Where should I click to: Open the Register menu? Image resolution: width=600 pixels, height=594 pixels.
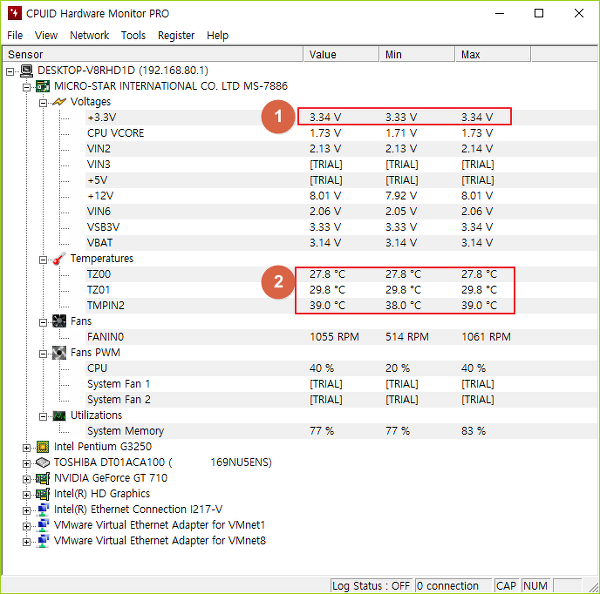176,35
